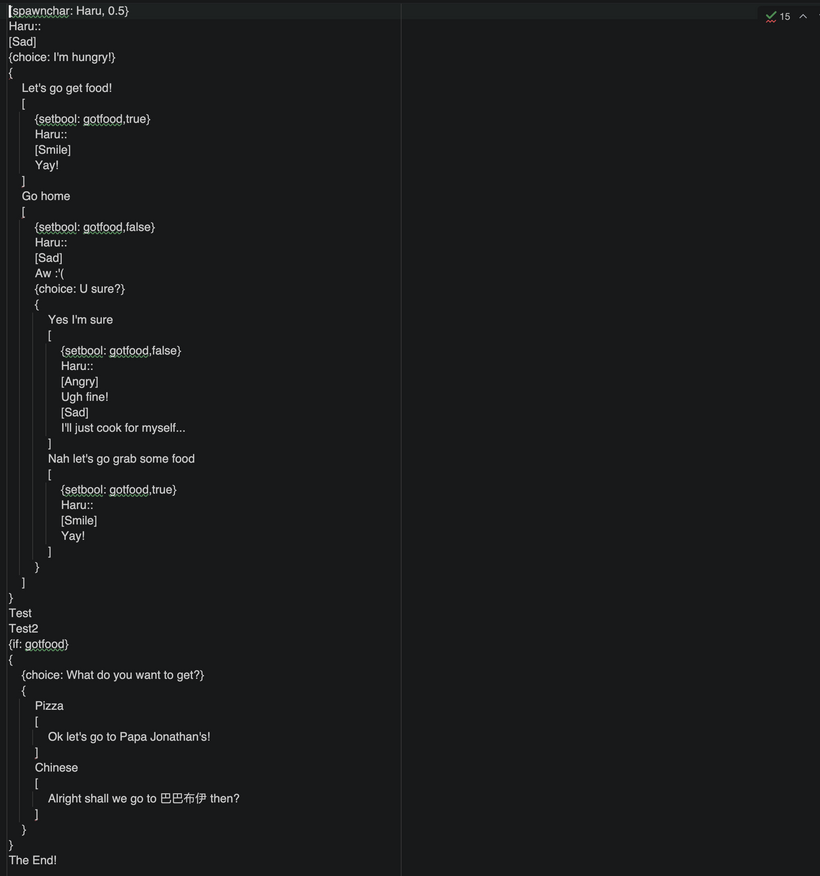
Task: Place cursor on the spawnchar Haru line
Action: [x=70, y=11]
